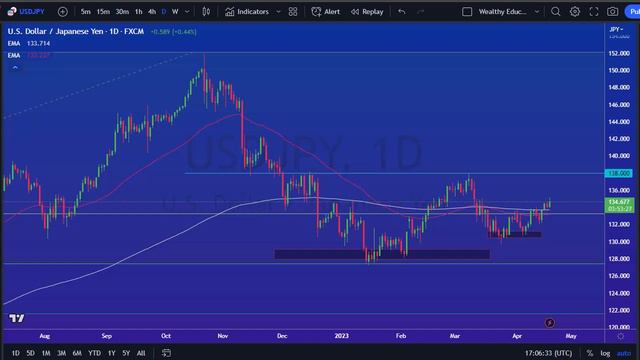Image resolution: width=640 pixels, height=360 pixels.
Task: Click the TradingView logo on chart
Action: pyautogui.click(x=17, y=318)
